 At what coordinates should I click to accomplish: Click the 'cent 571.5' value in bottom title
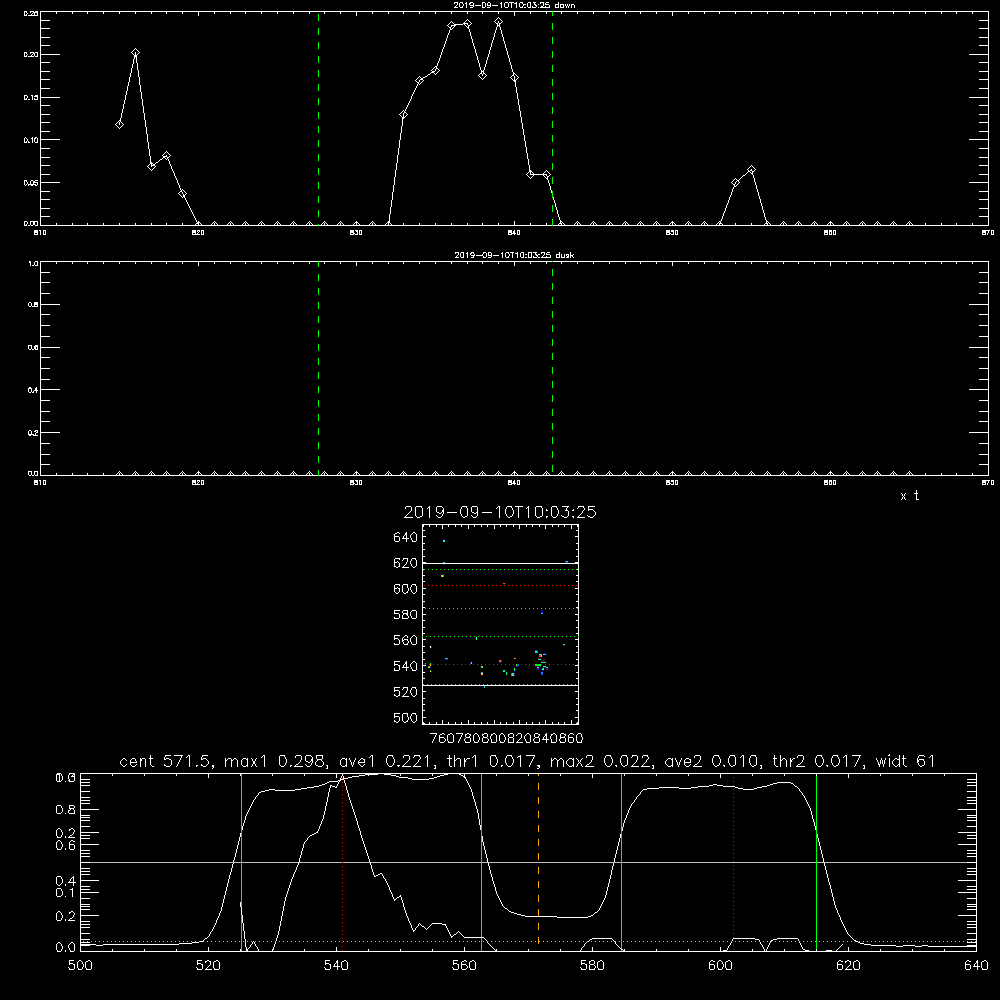pyautogui.click(x=168, y=761)
